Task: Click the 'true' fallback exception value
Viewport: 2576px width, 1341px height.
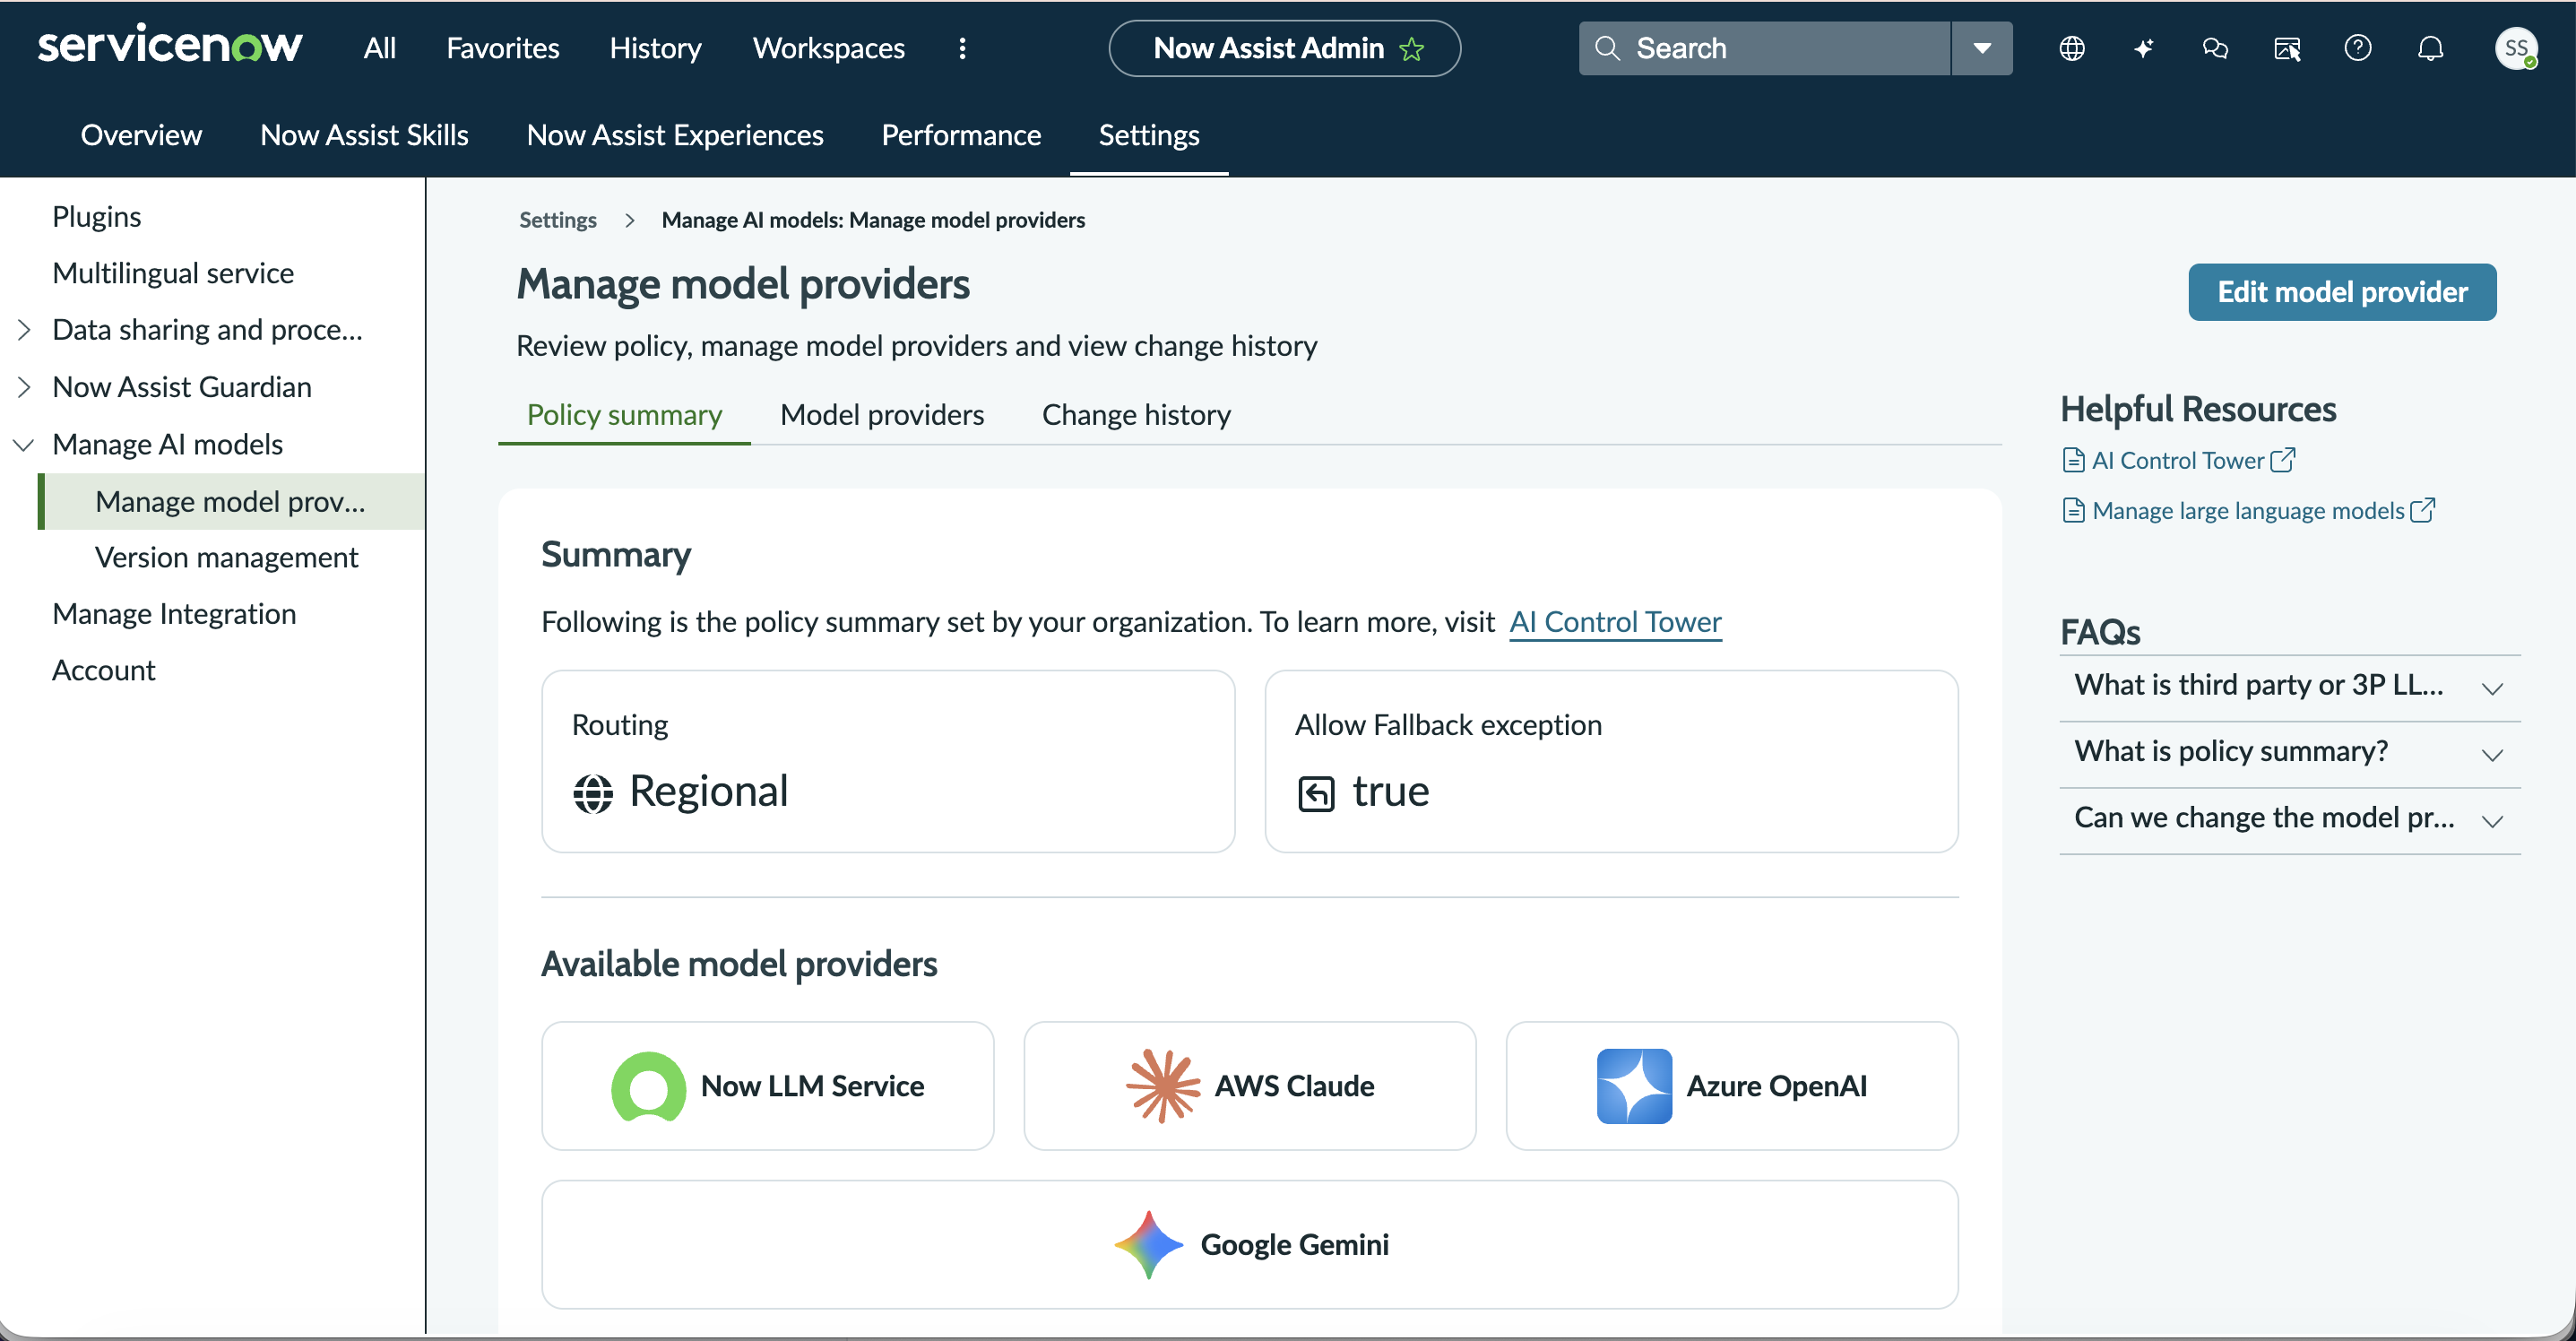Action: pyautogui.click(x=1391, y=792)
